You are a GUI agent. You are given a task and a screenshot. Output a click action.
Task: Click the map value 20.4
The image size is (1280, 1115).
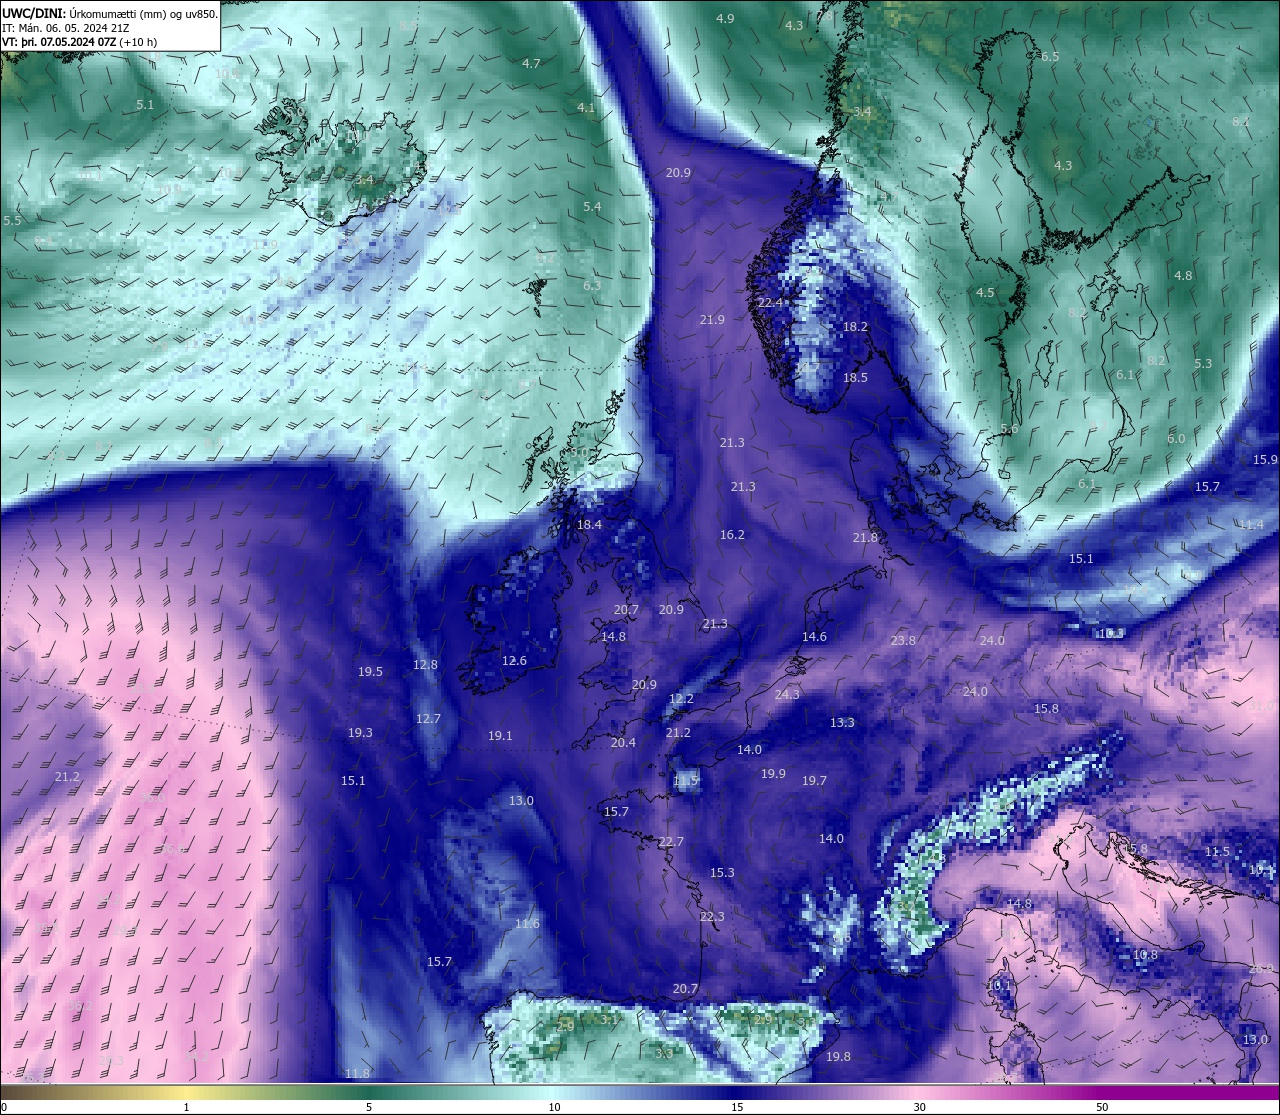pos(623,743)
